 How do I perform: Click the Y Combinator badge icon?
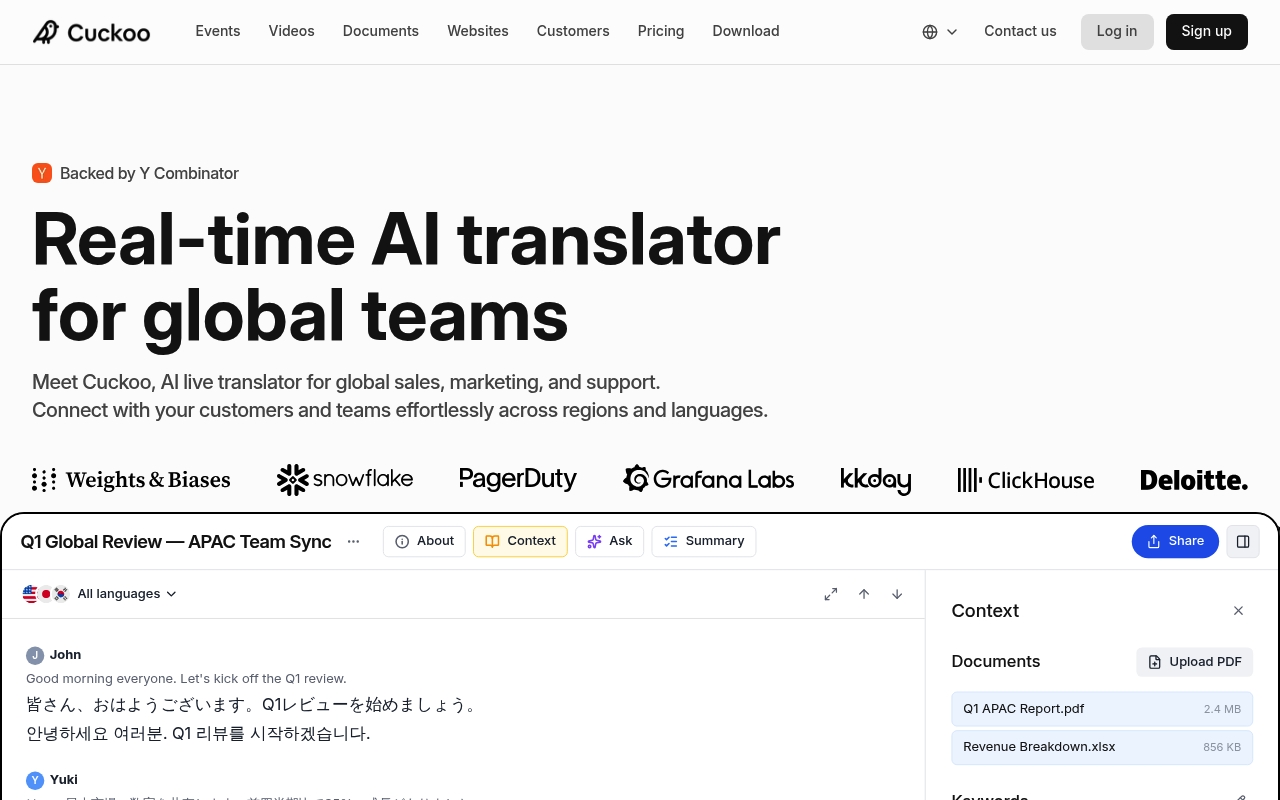[42, 173]
